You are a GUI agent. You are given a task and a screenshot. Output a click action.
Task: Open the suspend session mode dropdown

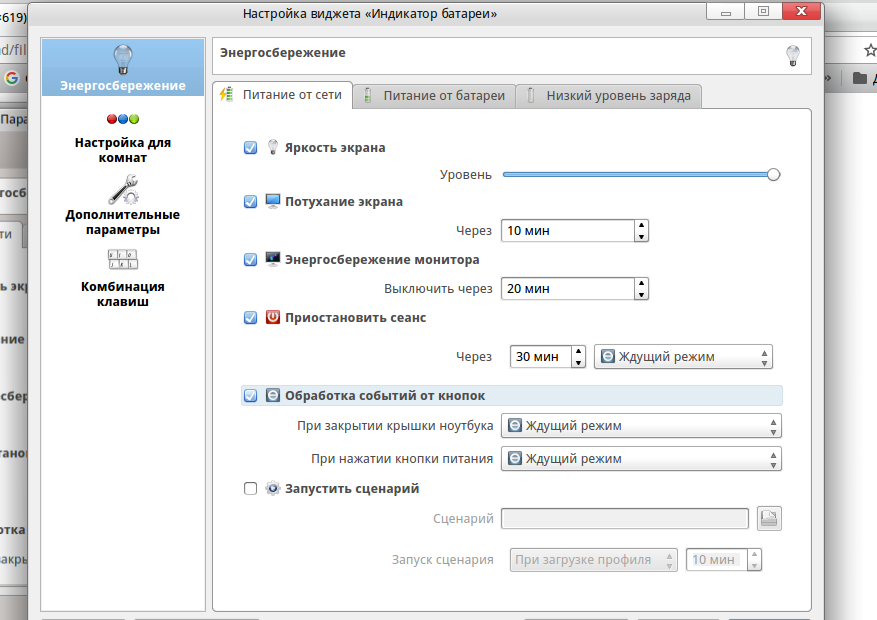click(x=683, y=357)
